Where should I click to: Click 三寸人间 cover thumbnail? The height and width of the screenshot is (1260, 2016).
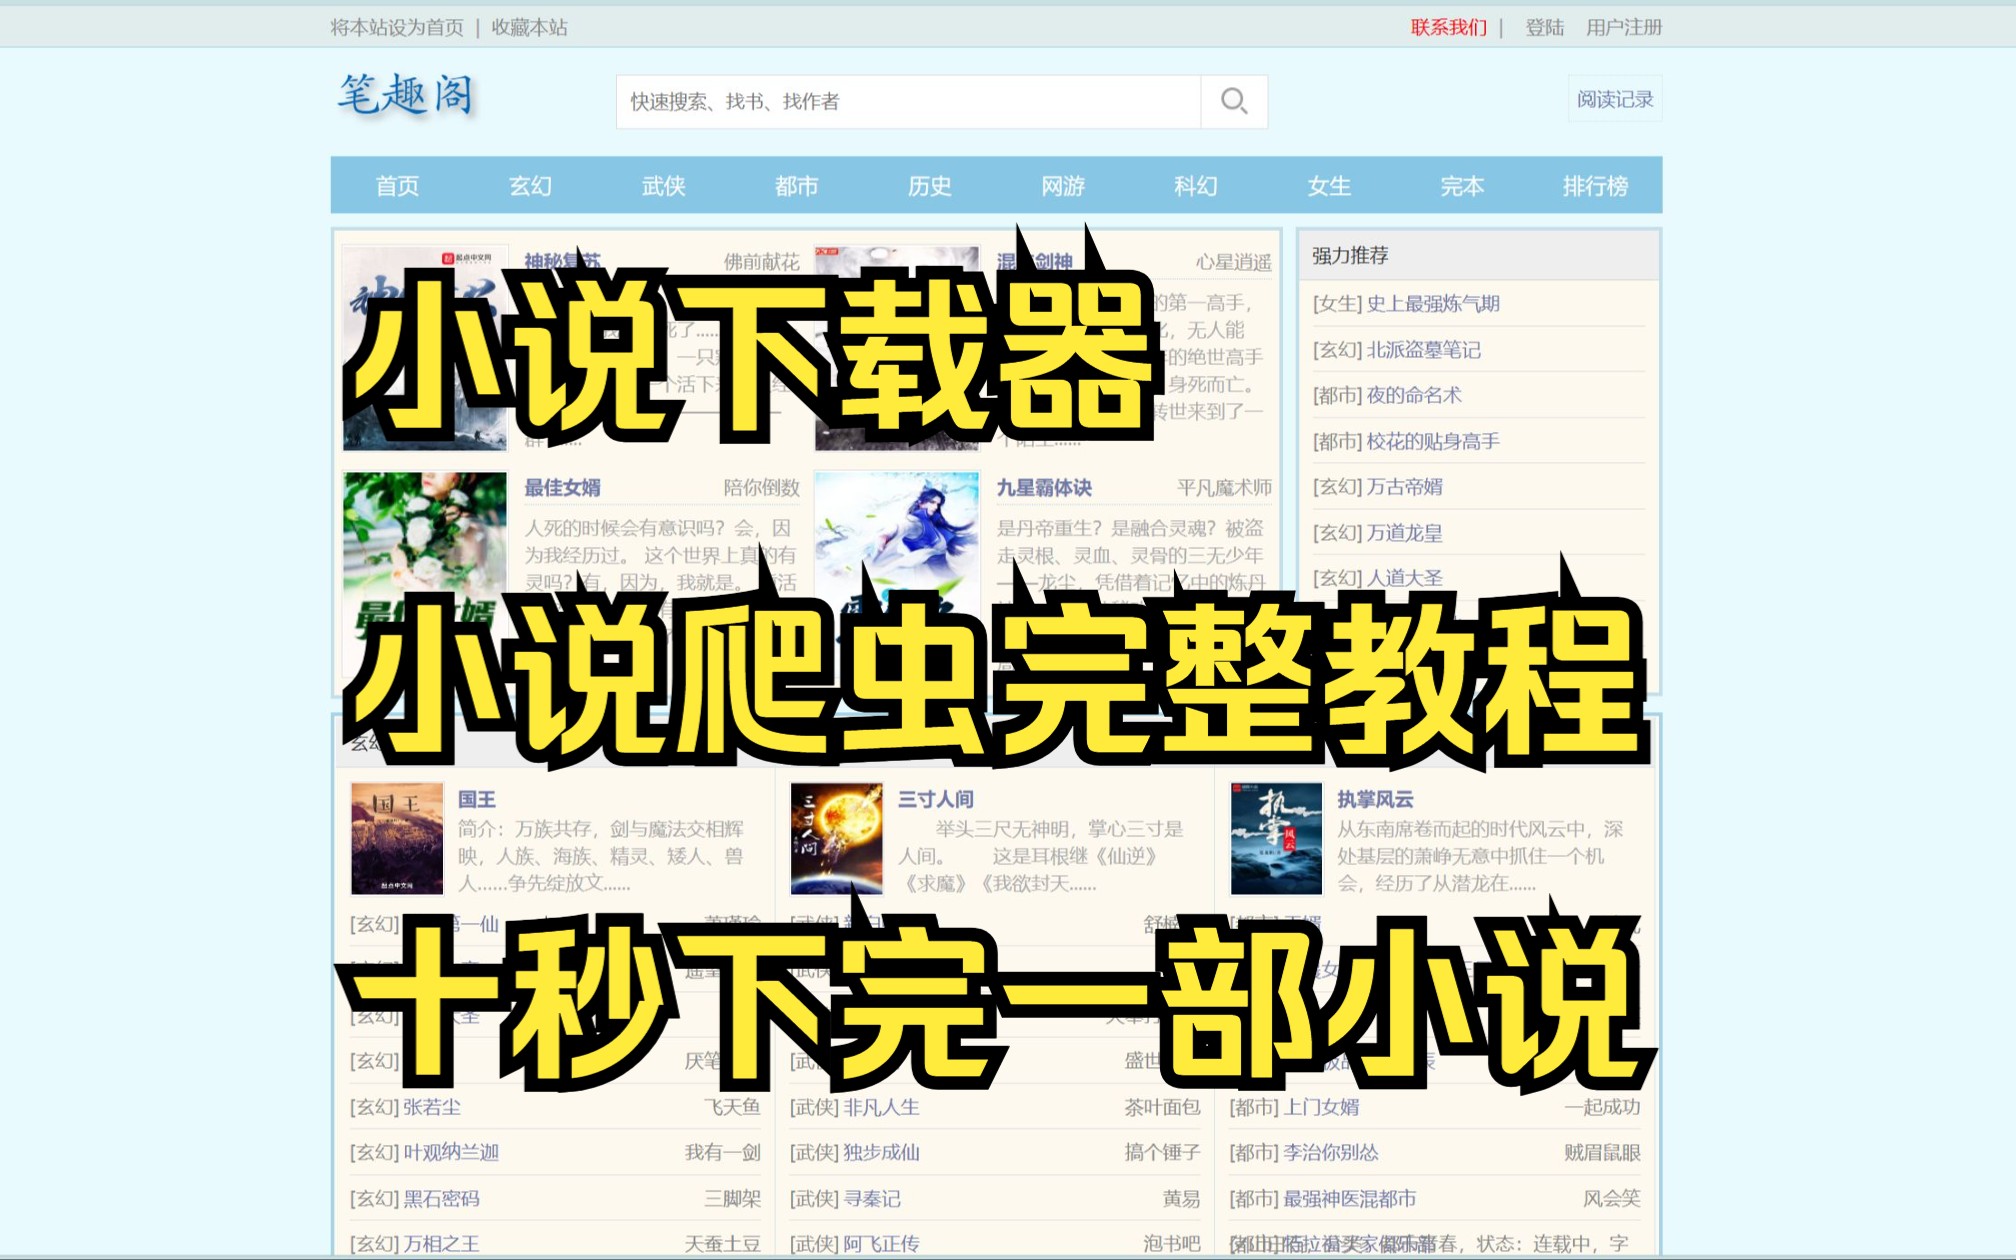(837, 838)
